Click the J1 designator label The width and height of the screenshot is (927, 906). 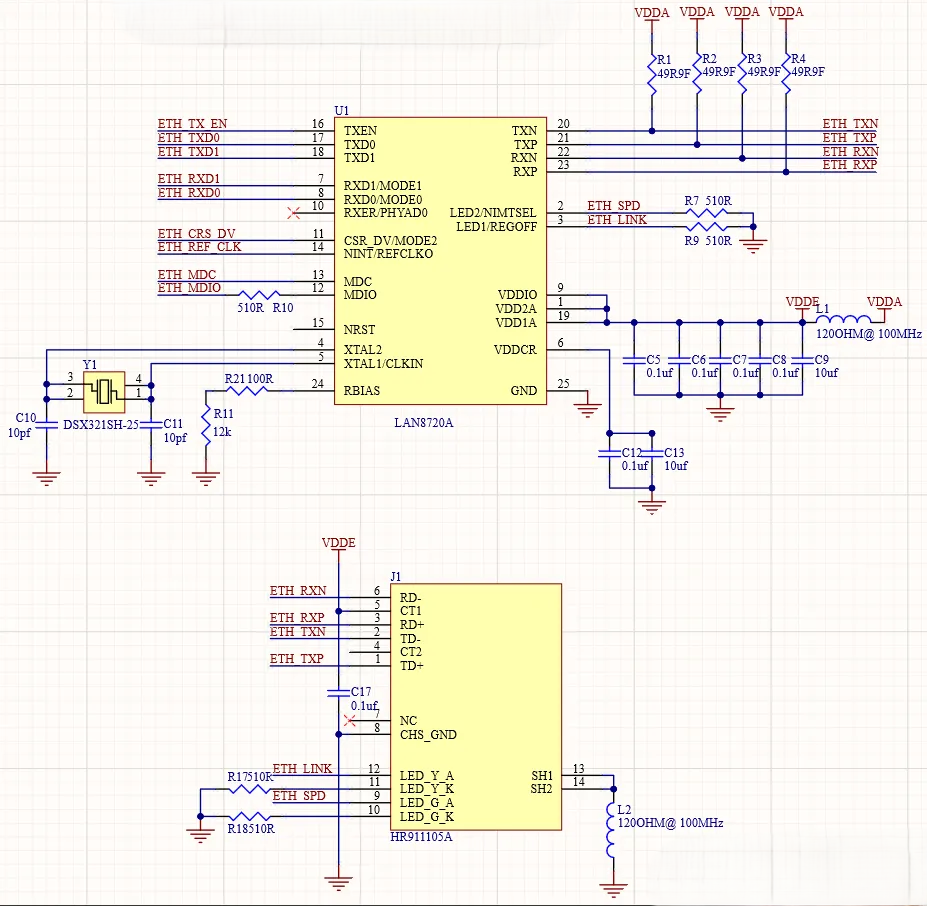click(396, 577)
